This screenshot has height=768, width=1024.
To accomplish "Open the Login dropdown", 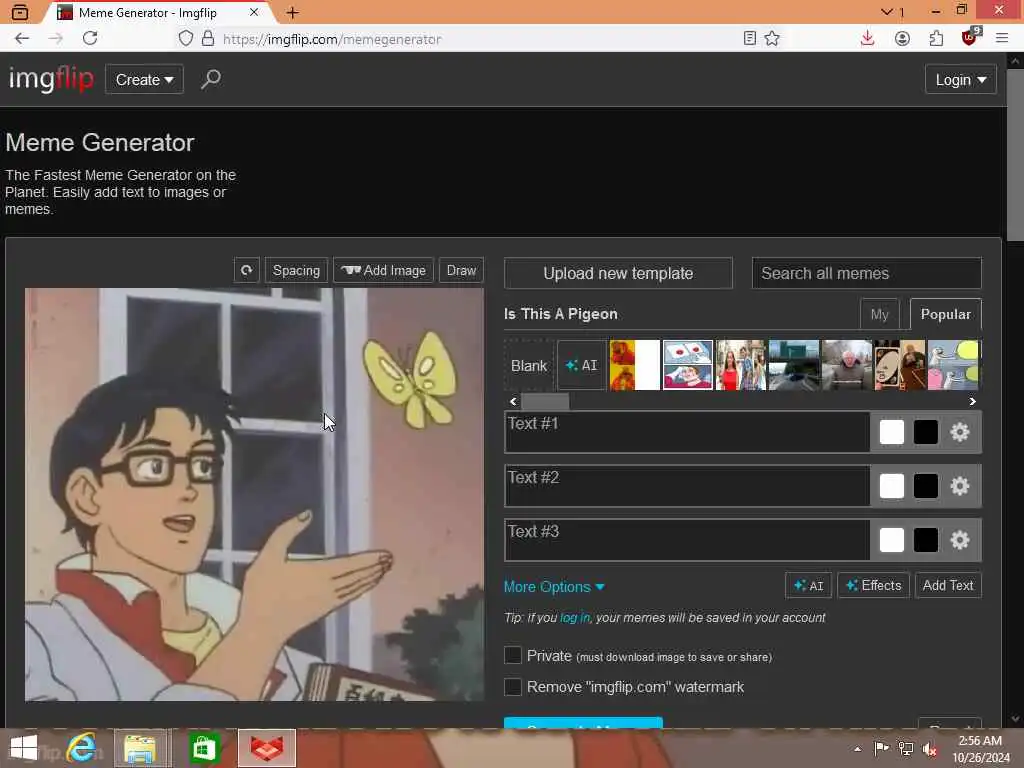I will tap(961, 80).
